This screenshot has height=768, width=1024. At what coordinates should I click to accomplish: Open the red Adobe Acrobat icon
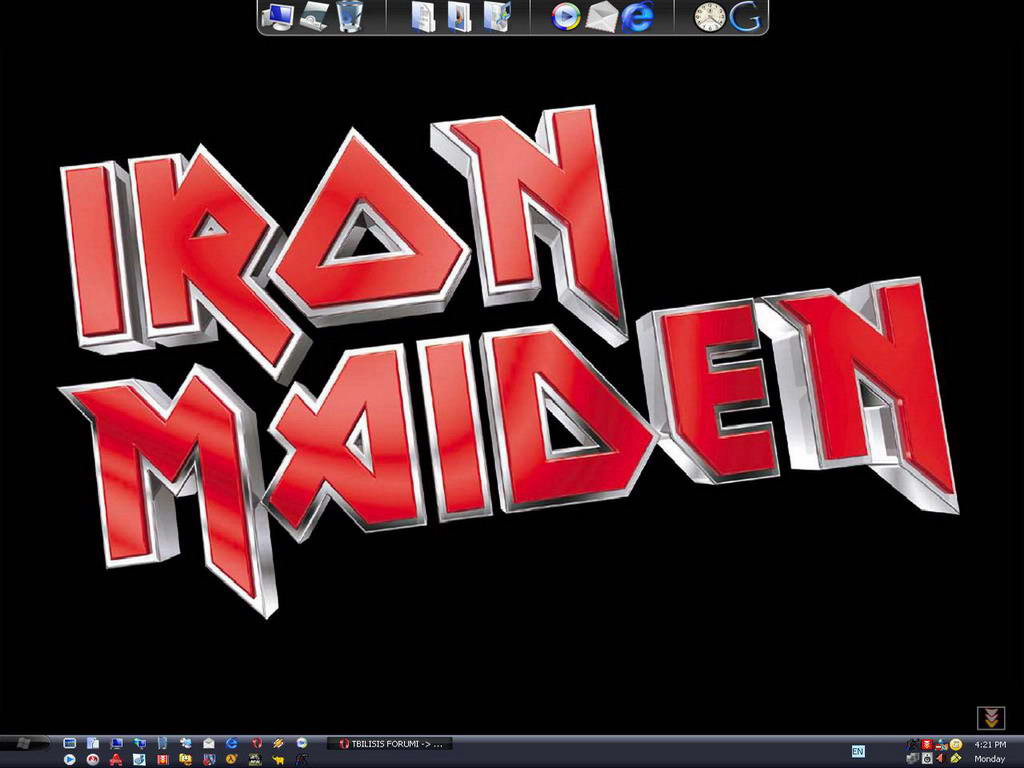click(116, 759)
